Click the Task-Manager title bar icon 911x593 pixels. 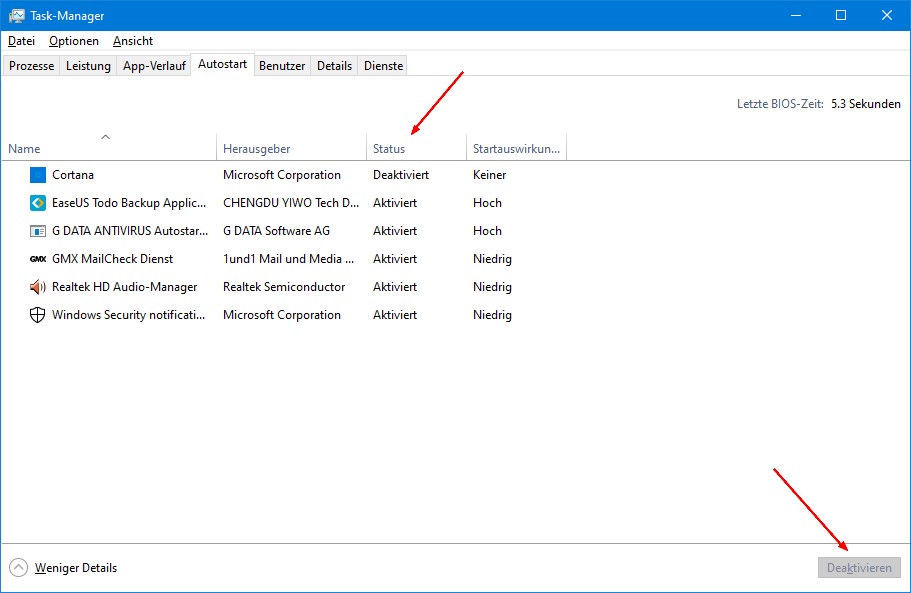coord(16,16)
